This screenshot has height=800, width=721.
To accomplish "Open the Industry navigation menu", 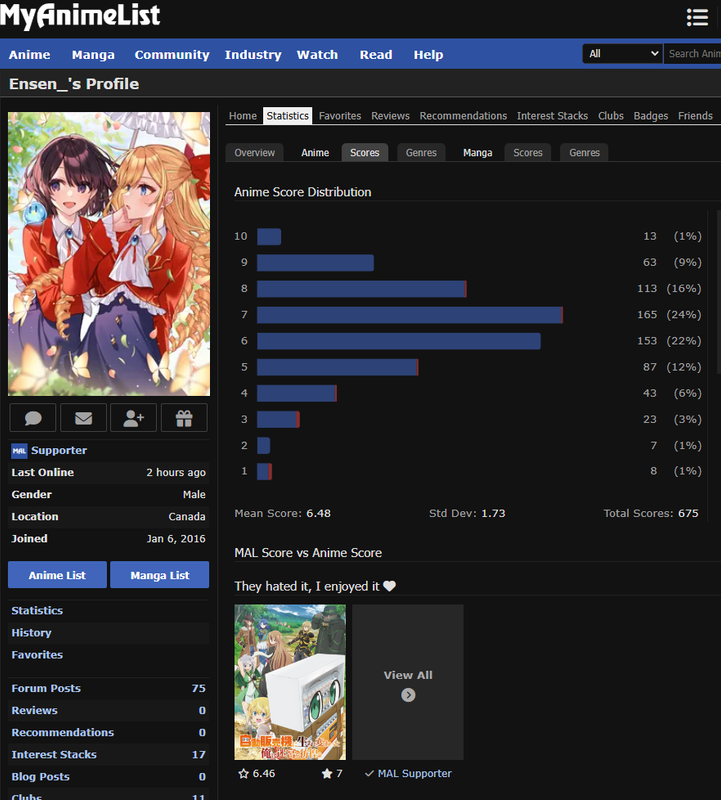I will tap(253, 55).
